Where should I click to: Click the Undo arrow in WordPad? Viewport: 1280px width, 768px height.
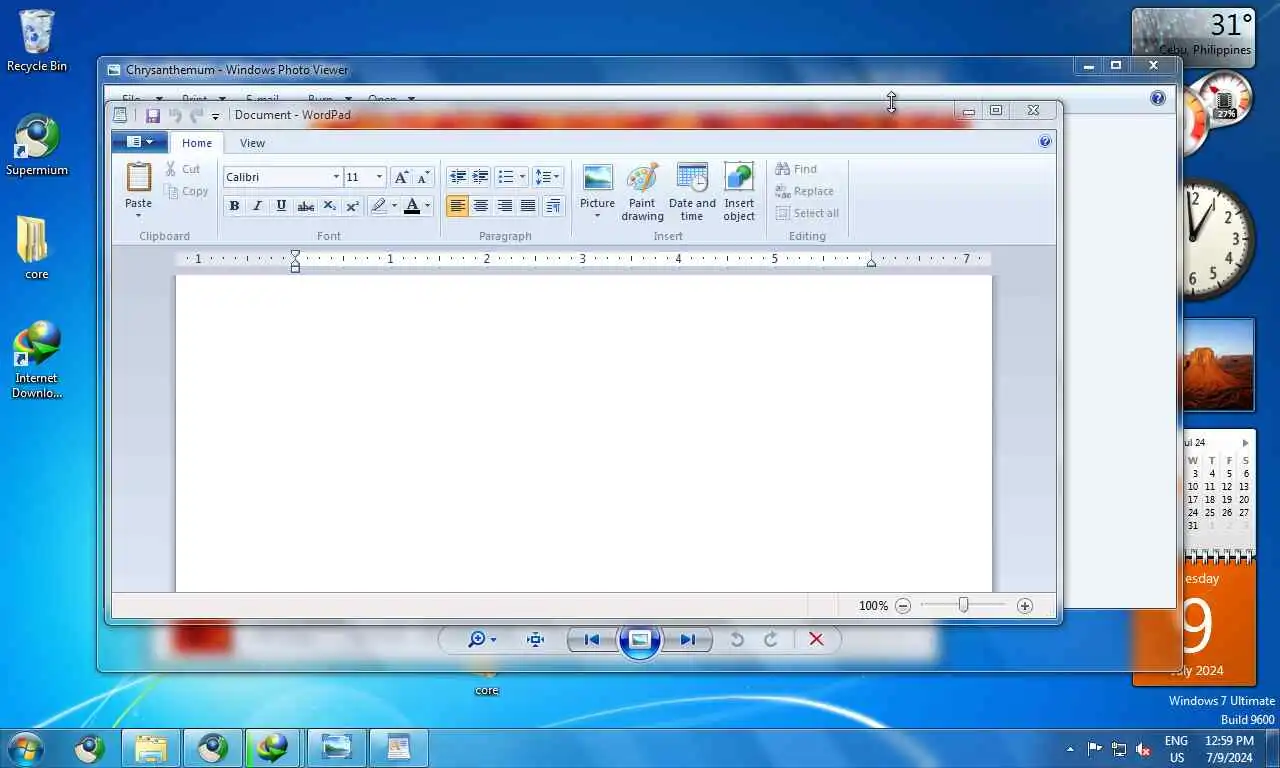tap(175, 116)
